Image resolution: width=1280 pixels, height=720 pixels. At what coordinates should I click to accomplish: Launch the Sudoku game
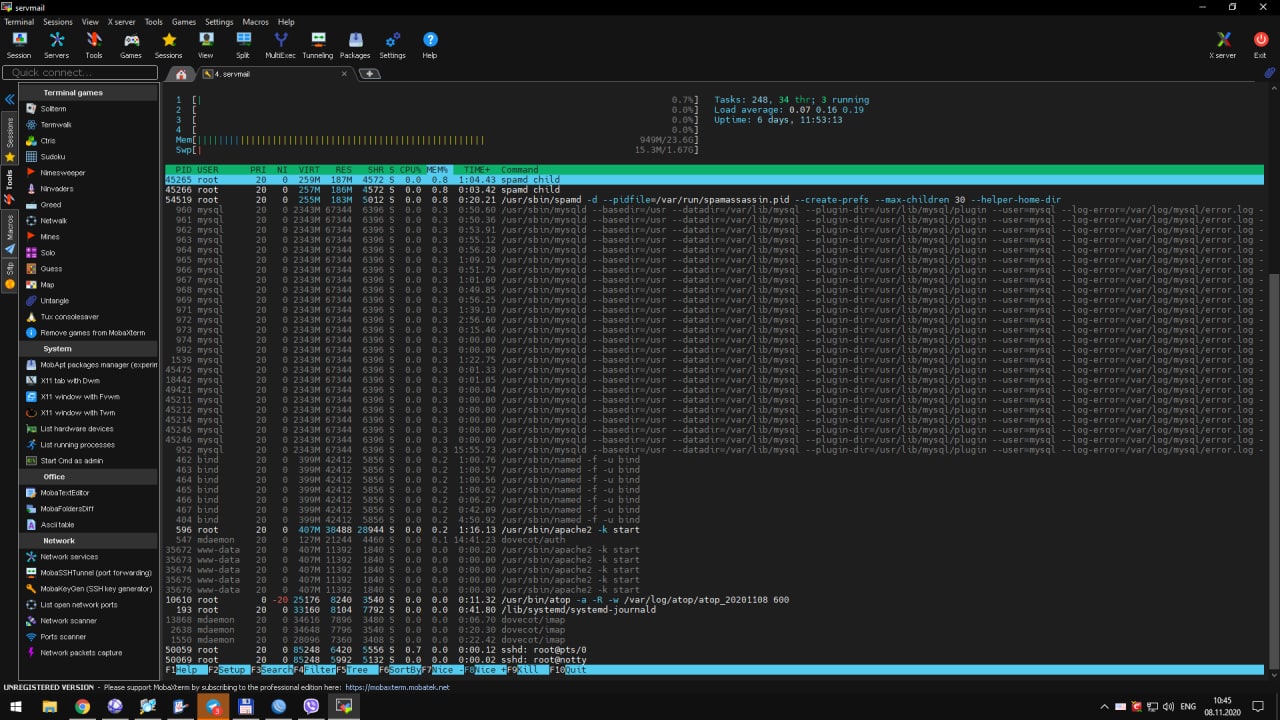pos(53,156)
